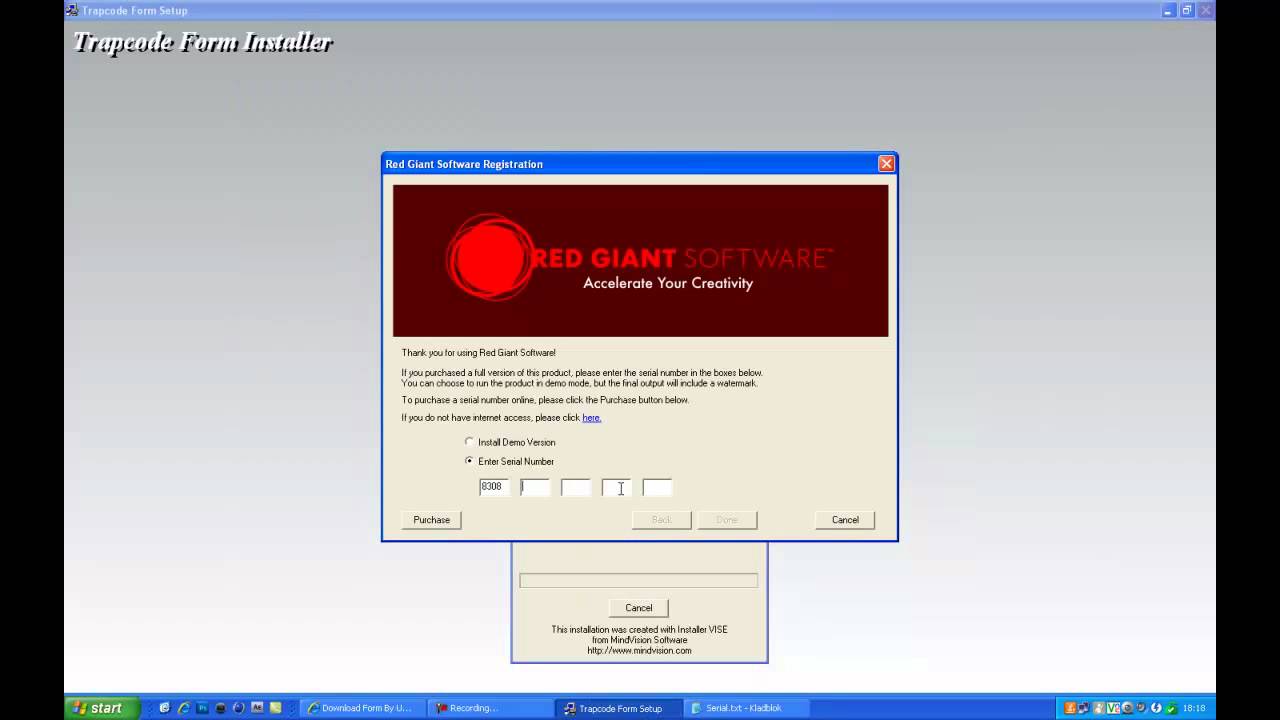
Task: Open Serial.txt - Kladblok from the taskbar
Action: (x=746, y=708)
